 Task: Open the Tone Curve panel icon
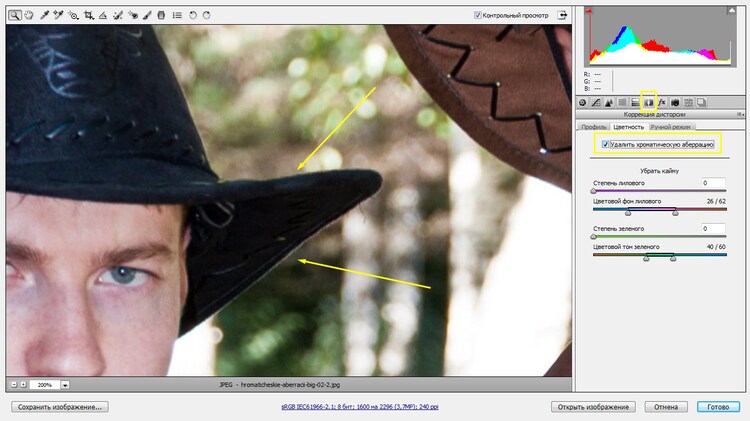(x=596, y=102)
